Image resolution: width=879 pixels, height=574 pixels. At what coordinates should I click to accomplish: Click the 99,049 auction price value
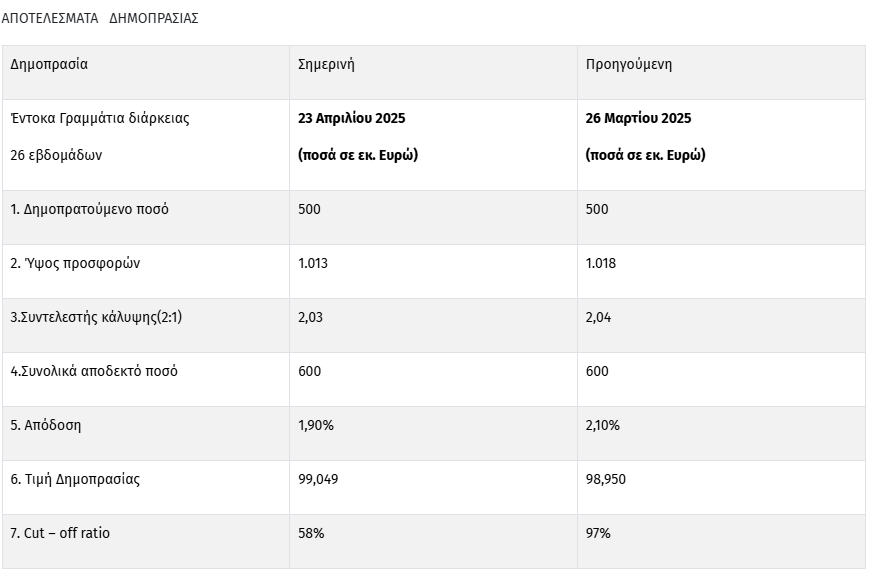pos(318,479)
